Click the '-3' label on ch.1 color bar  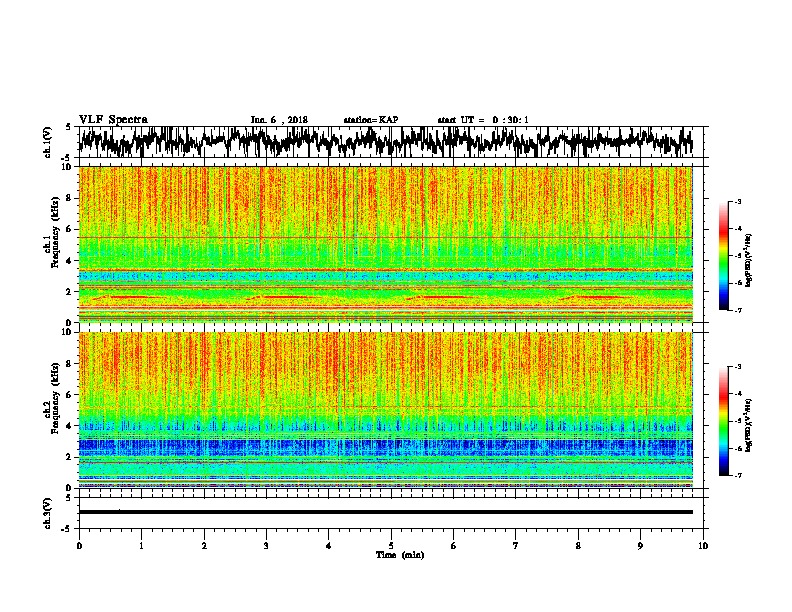pos(737,201)
